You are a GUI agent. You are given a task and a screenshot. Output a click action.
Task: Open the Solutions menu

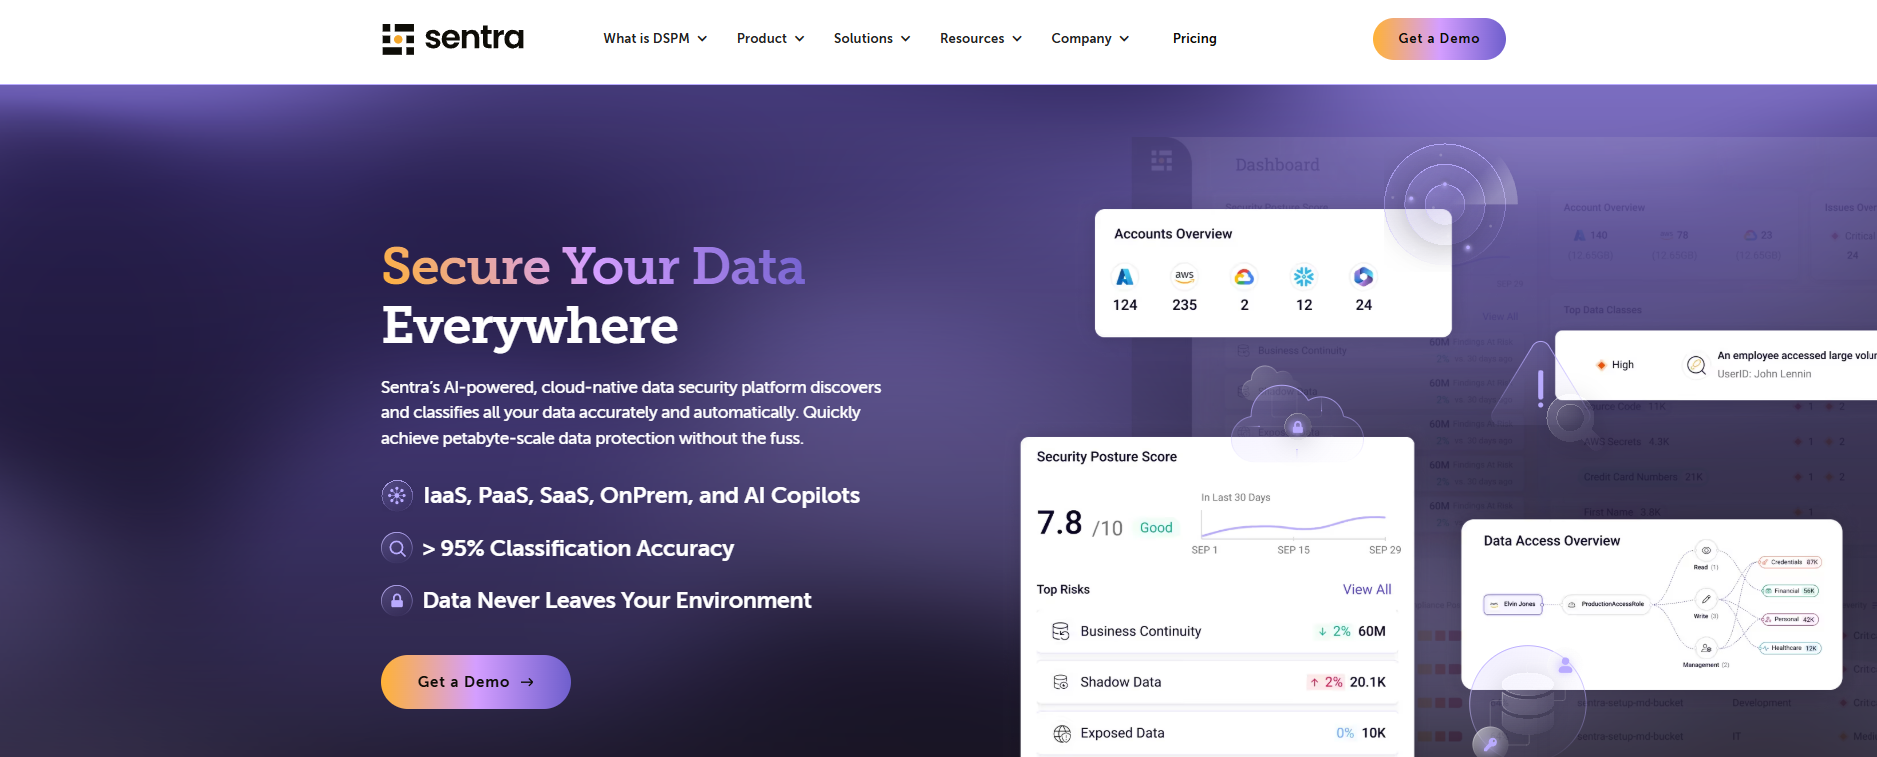coord(872,39)
